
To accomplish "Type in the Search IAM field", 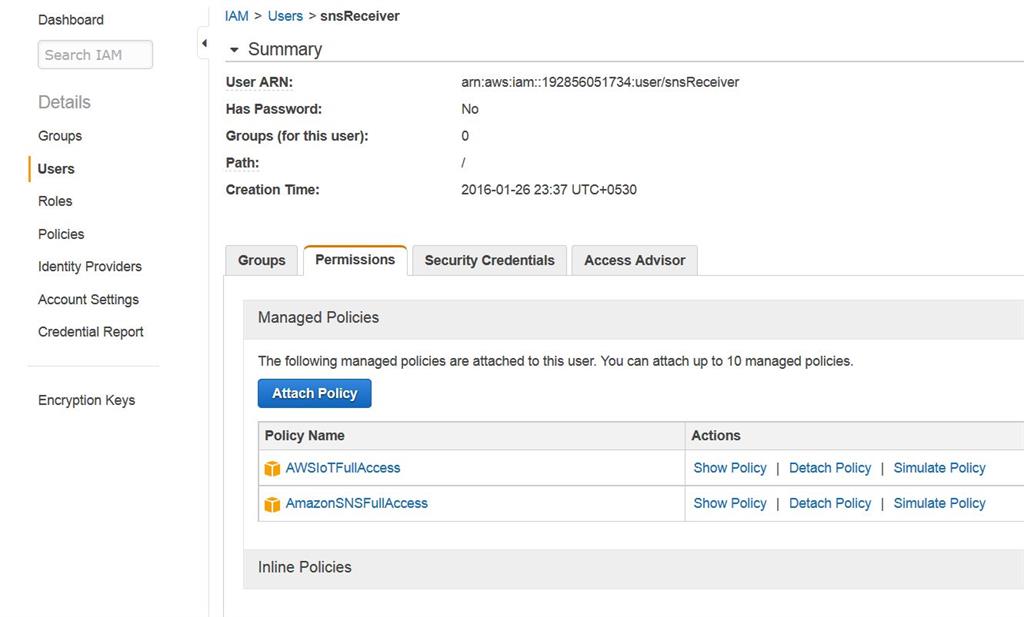I will 95,55.
